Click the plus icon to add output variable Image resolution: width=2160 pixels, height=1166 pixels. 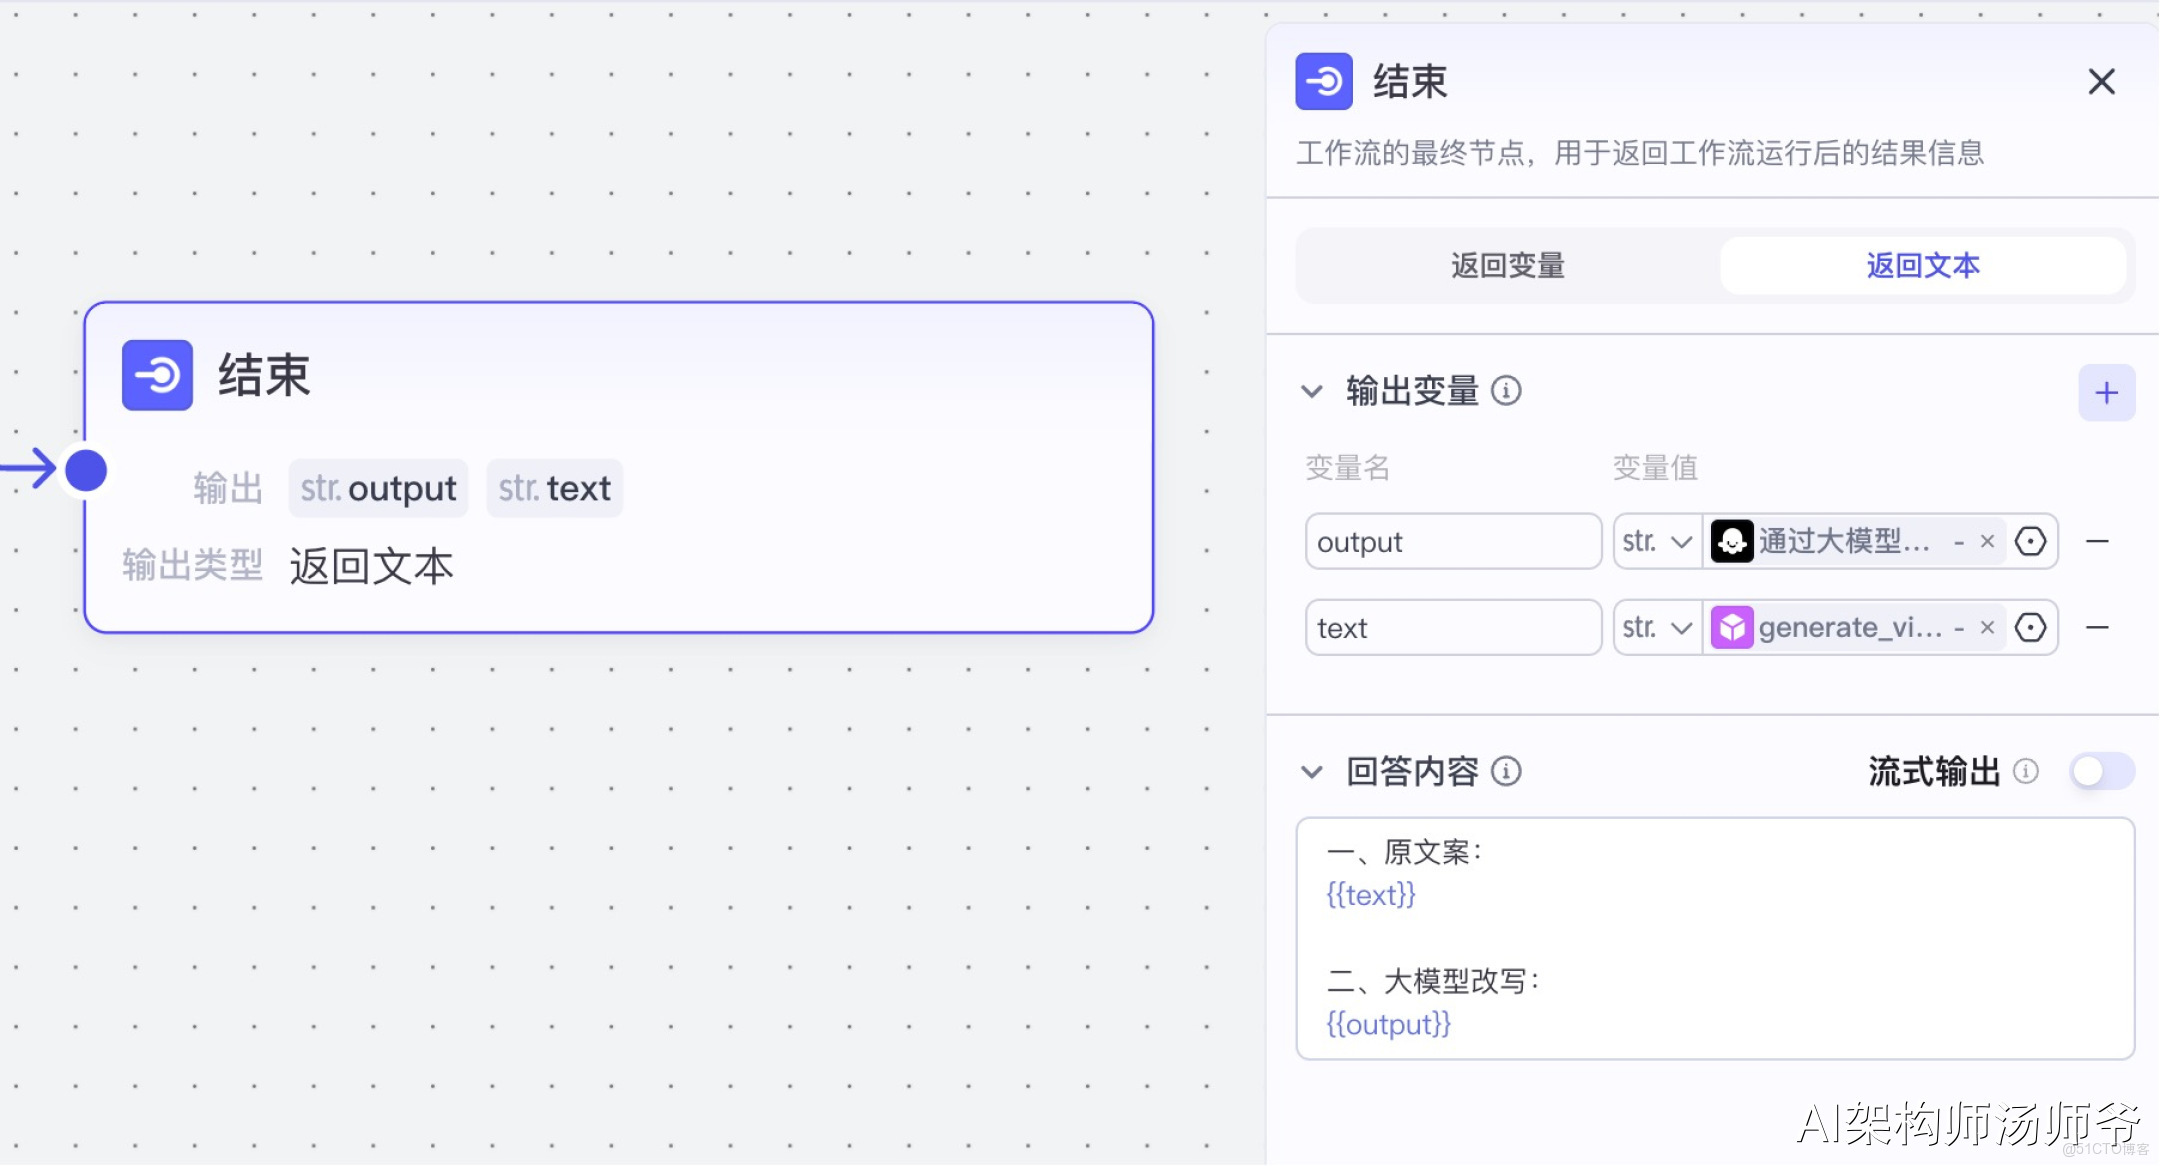click(2106, 393)
